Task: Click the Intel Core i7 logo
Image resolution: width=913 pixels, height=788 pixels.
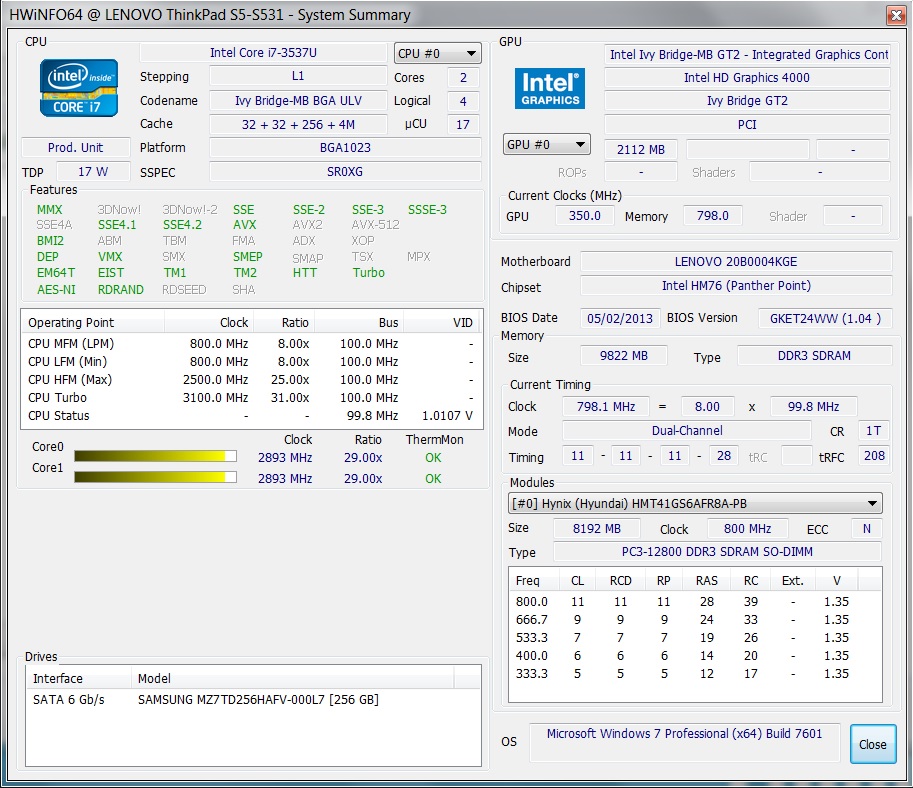Action: click(79, 88)
